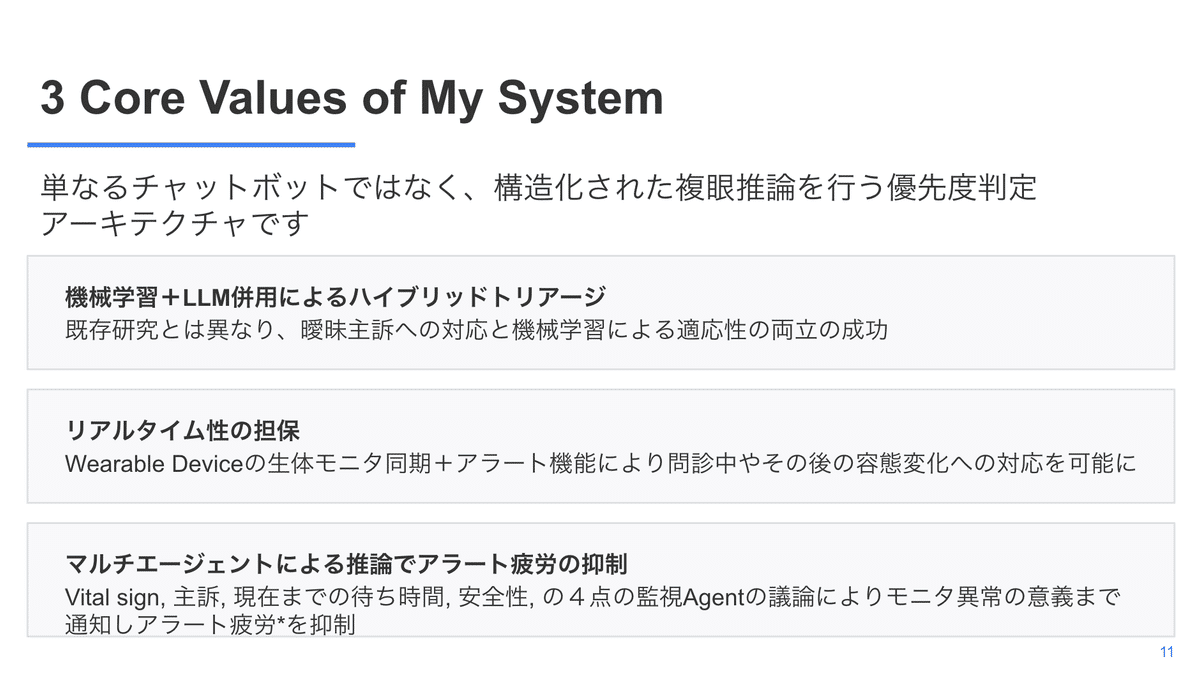Click the word 'LLM' in the first card heading
1200x673 pixels.
click(205, 296)
